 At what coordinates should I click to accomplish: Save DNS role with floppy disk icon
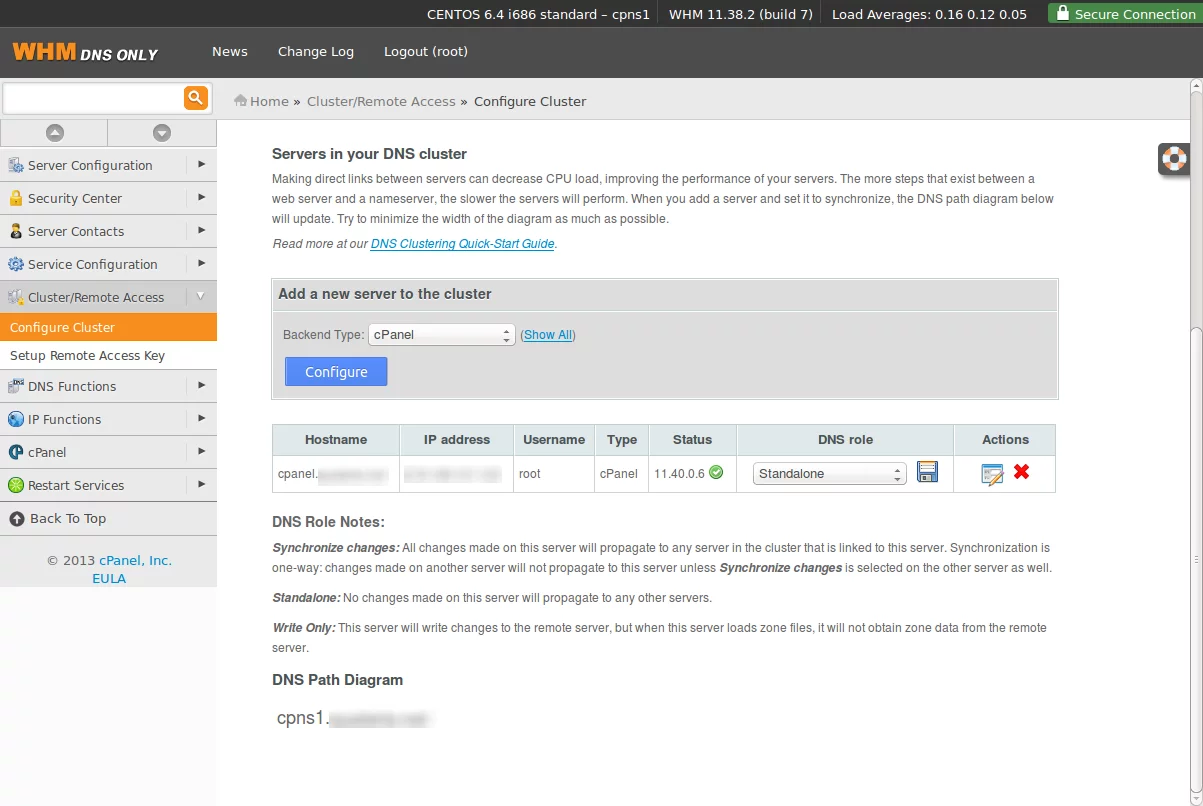928,472
